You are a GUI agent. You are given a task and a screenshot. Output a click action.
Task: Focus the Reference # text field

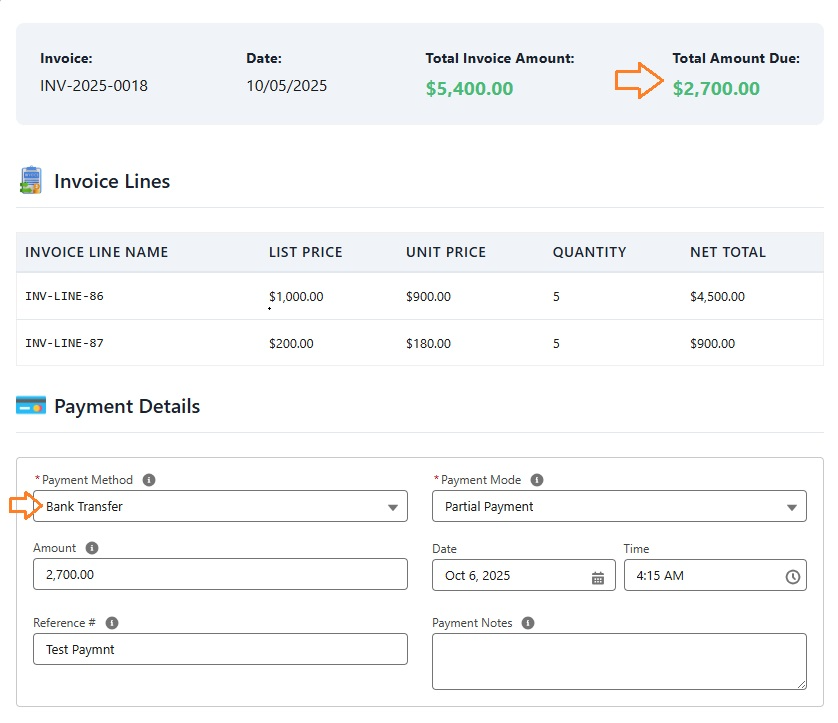(220, 649)
